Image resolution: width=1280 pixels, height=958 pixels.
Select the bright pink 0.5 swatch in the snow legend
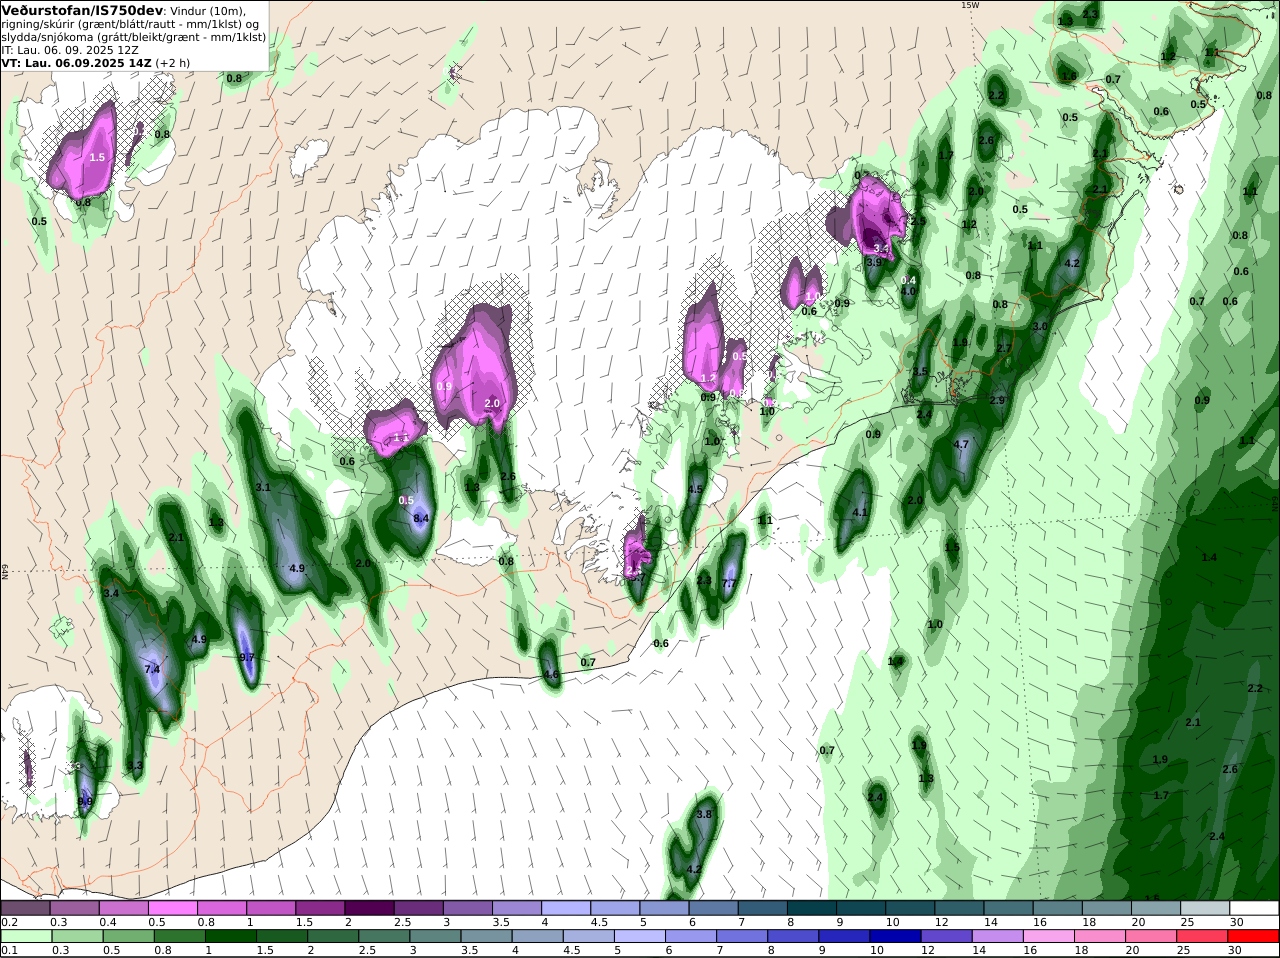172,908
